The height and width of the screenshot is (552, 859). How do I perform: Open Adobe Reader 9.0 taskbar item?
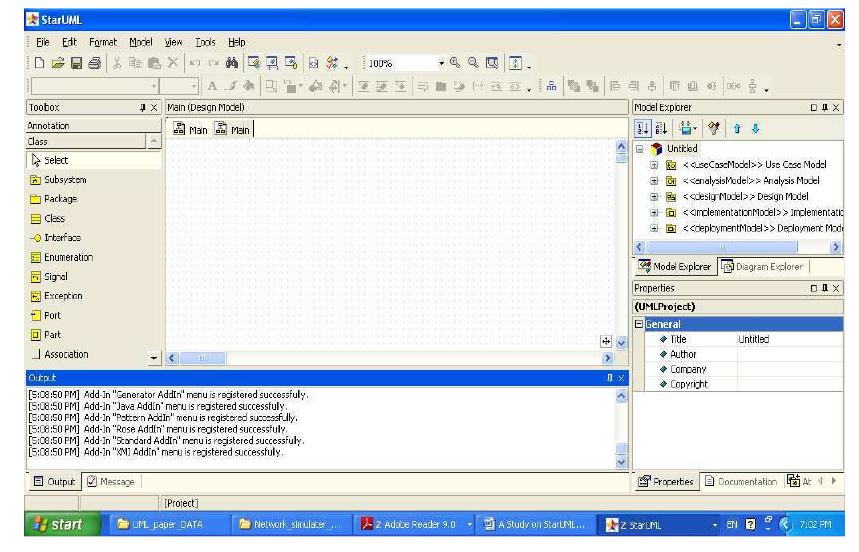(414, 525)
